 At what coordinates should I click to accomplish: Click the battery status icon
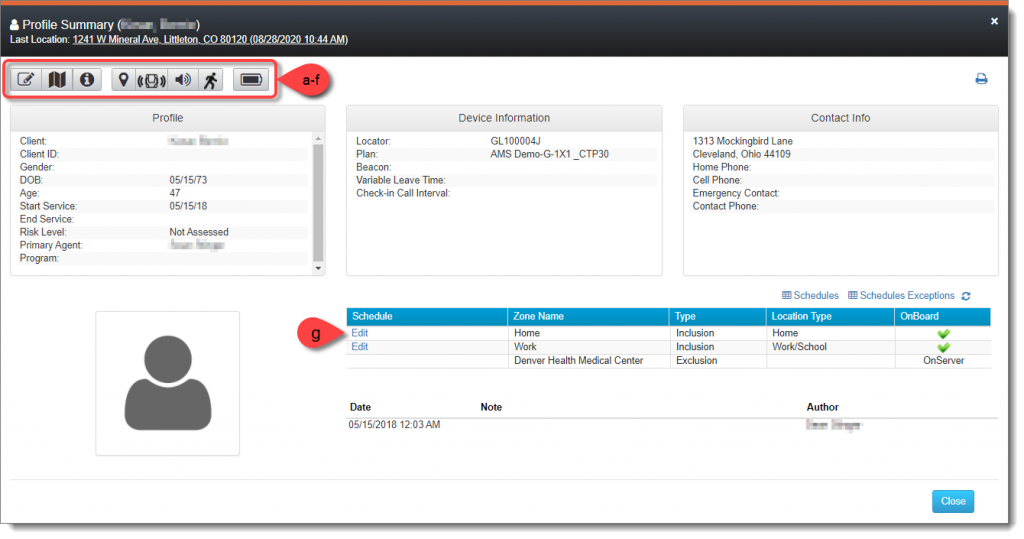tap(251, 80)
